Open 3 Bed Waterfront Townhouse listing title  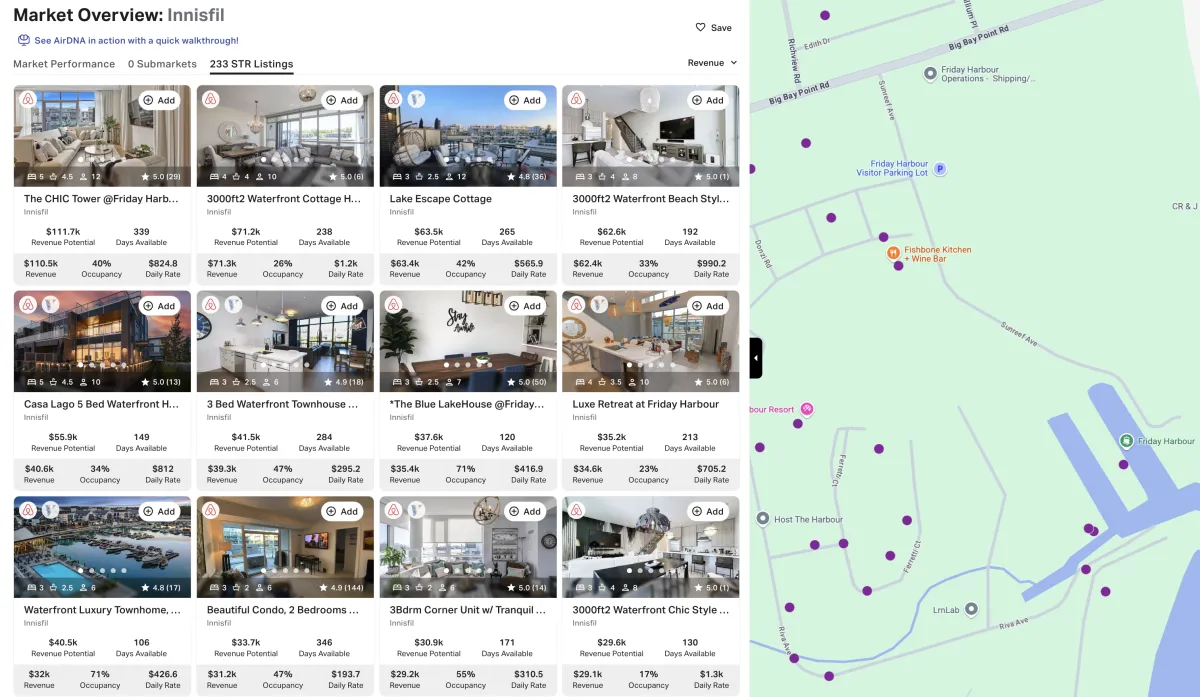tap(283, 404)
